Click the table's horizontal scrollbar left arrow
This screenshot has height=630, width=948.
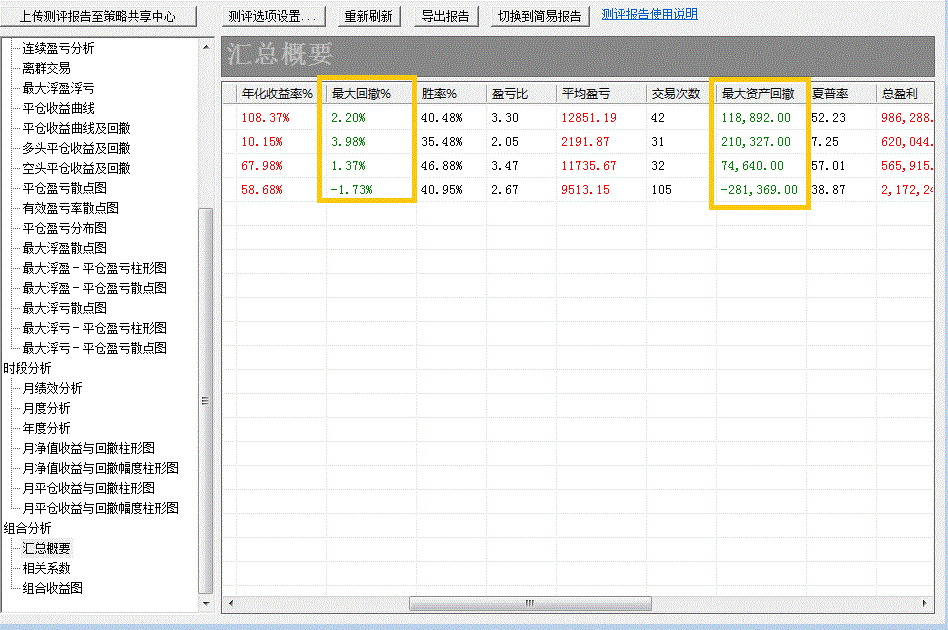pos(230,603)
